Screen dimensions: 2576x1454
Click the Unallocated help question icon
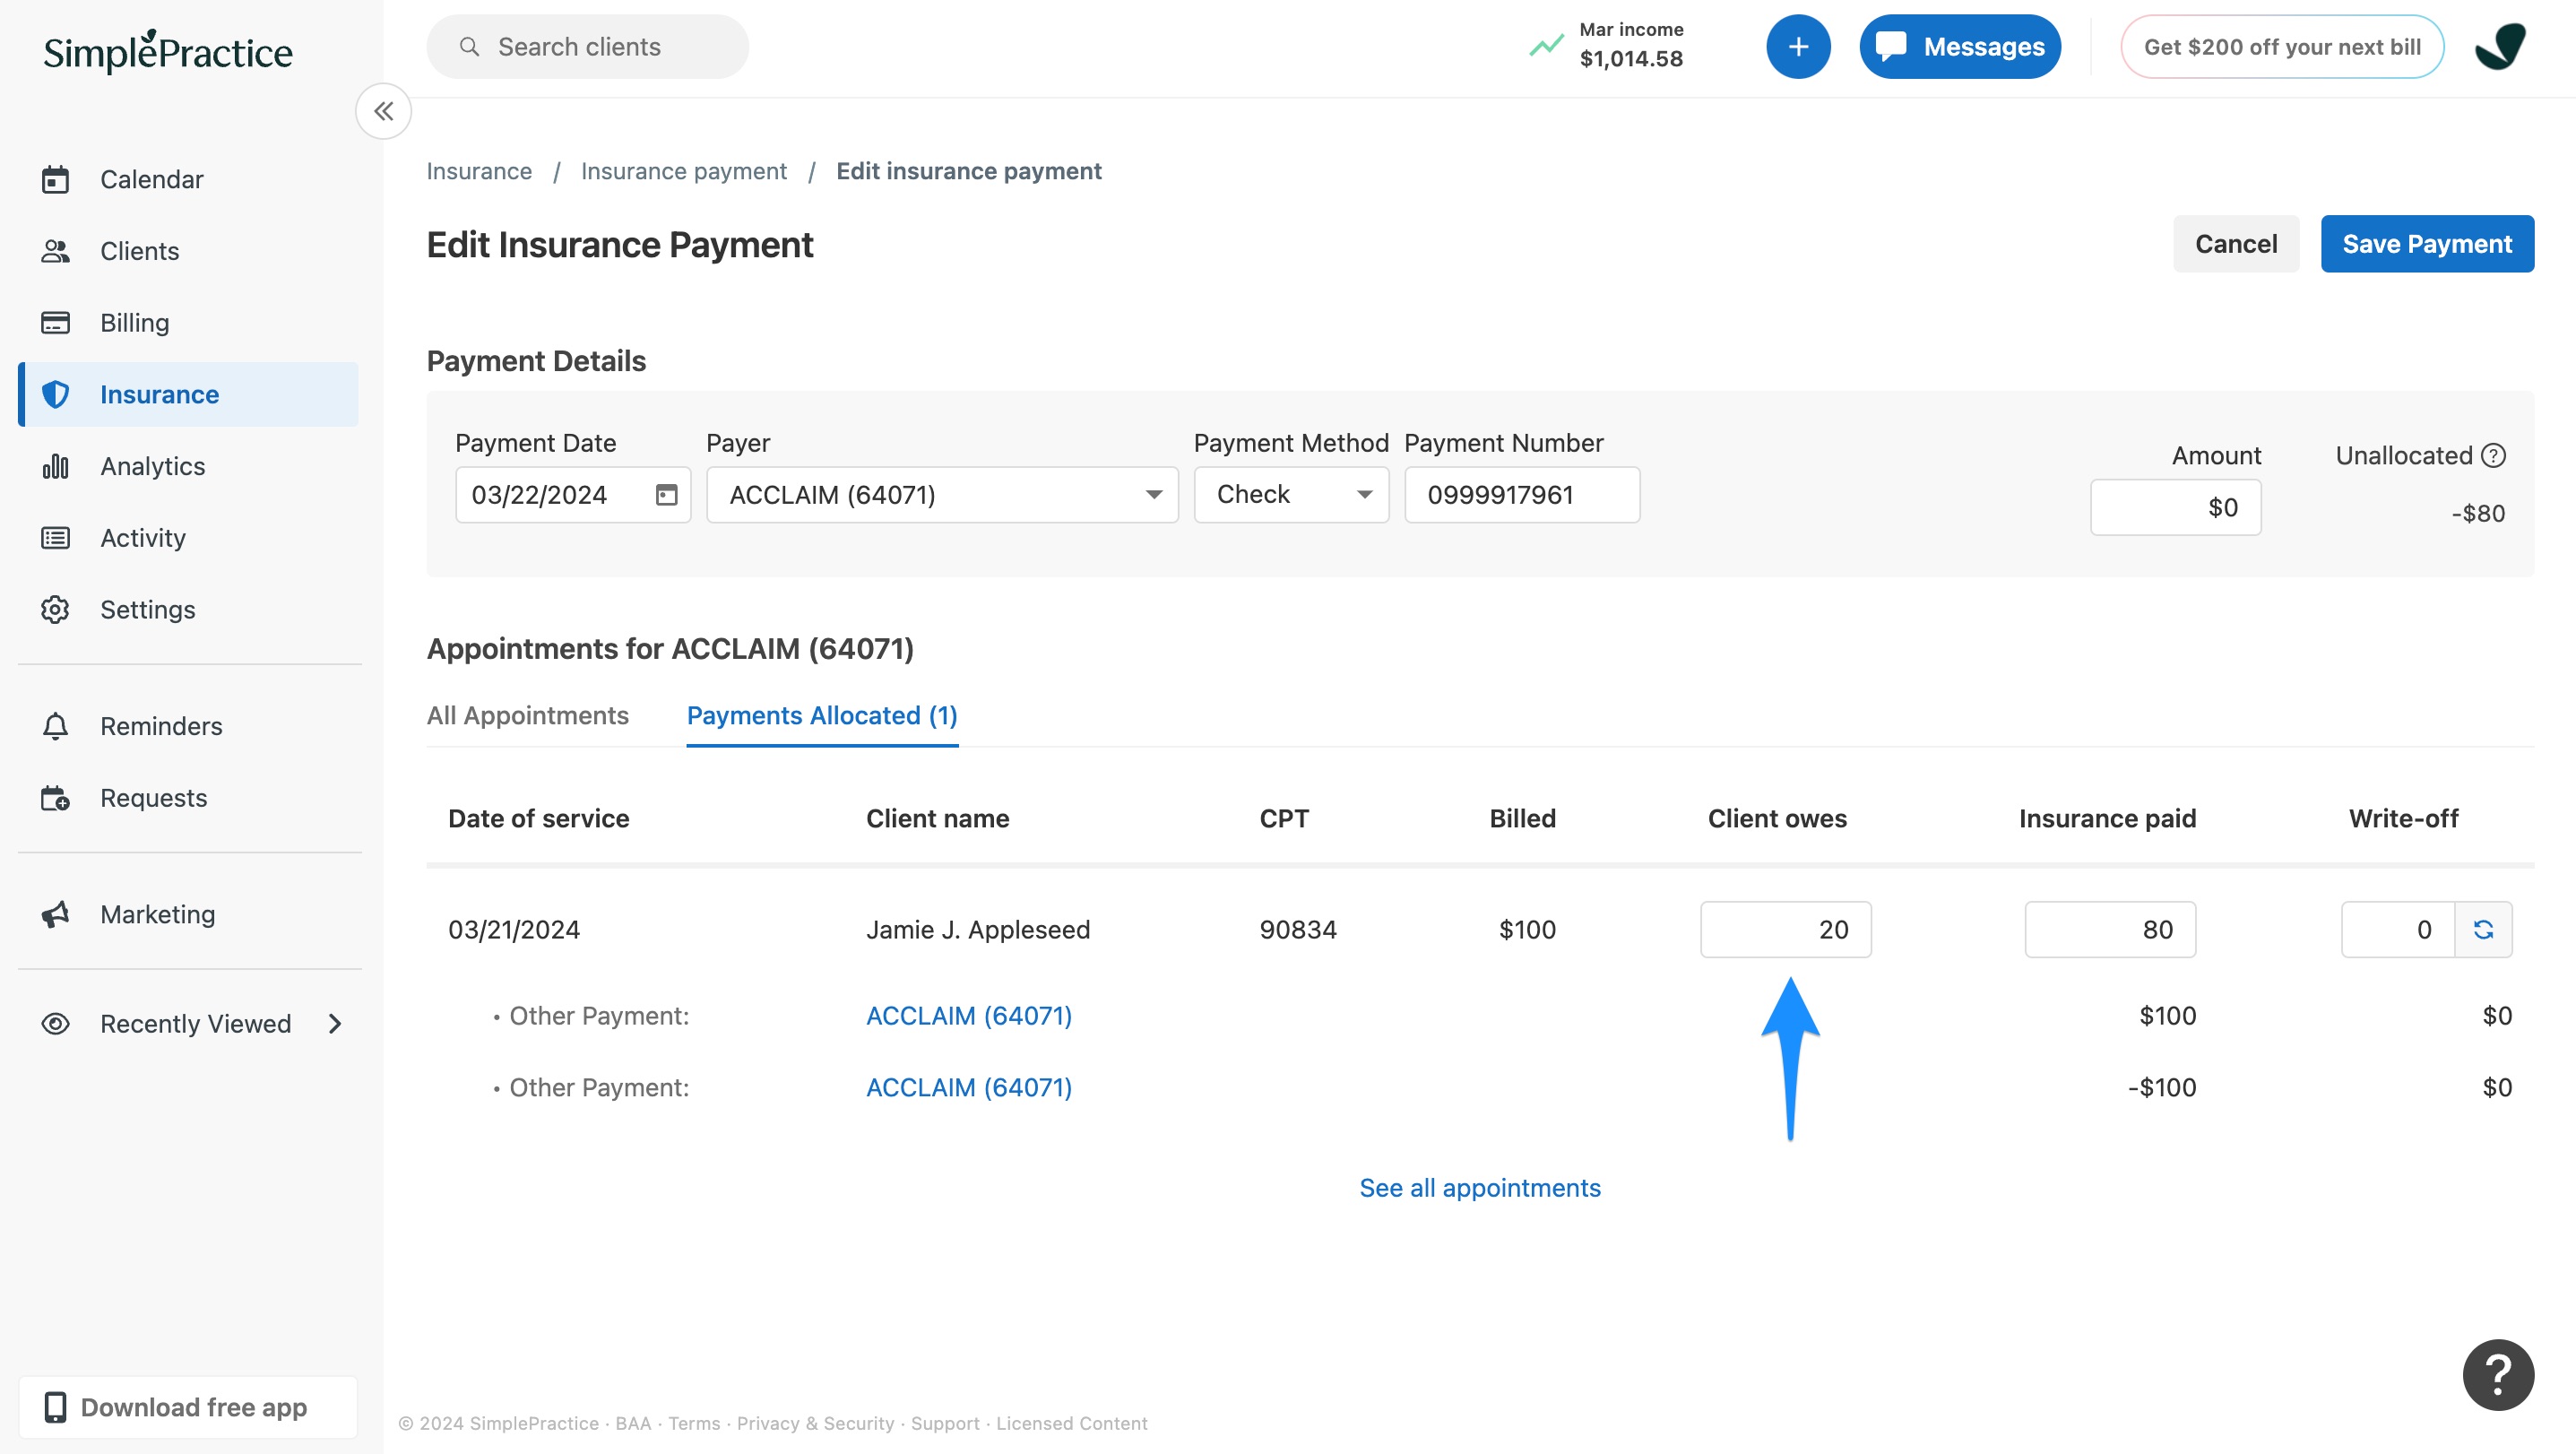[2494, 455]
